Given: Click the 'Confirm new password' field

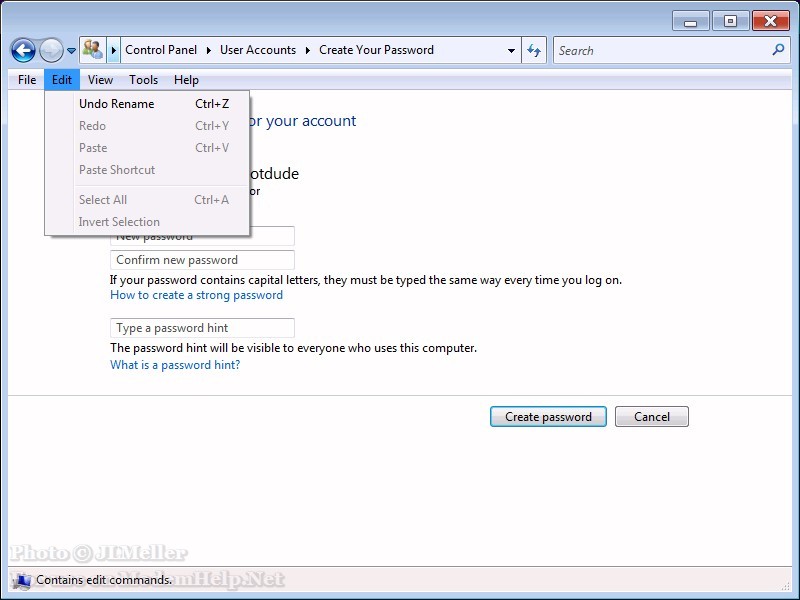Looking at the screenshot, I should pyautogui.click(x=202, y=260).
